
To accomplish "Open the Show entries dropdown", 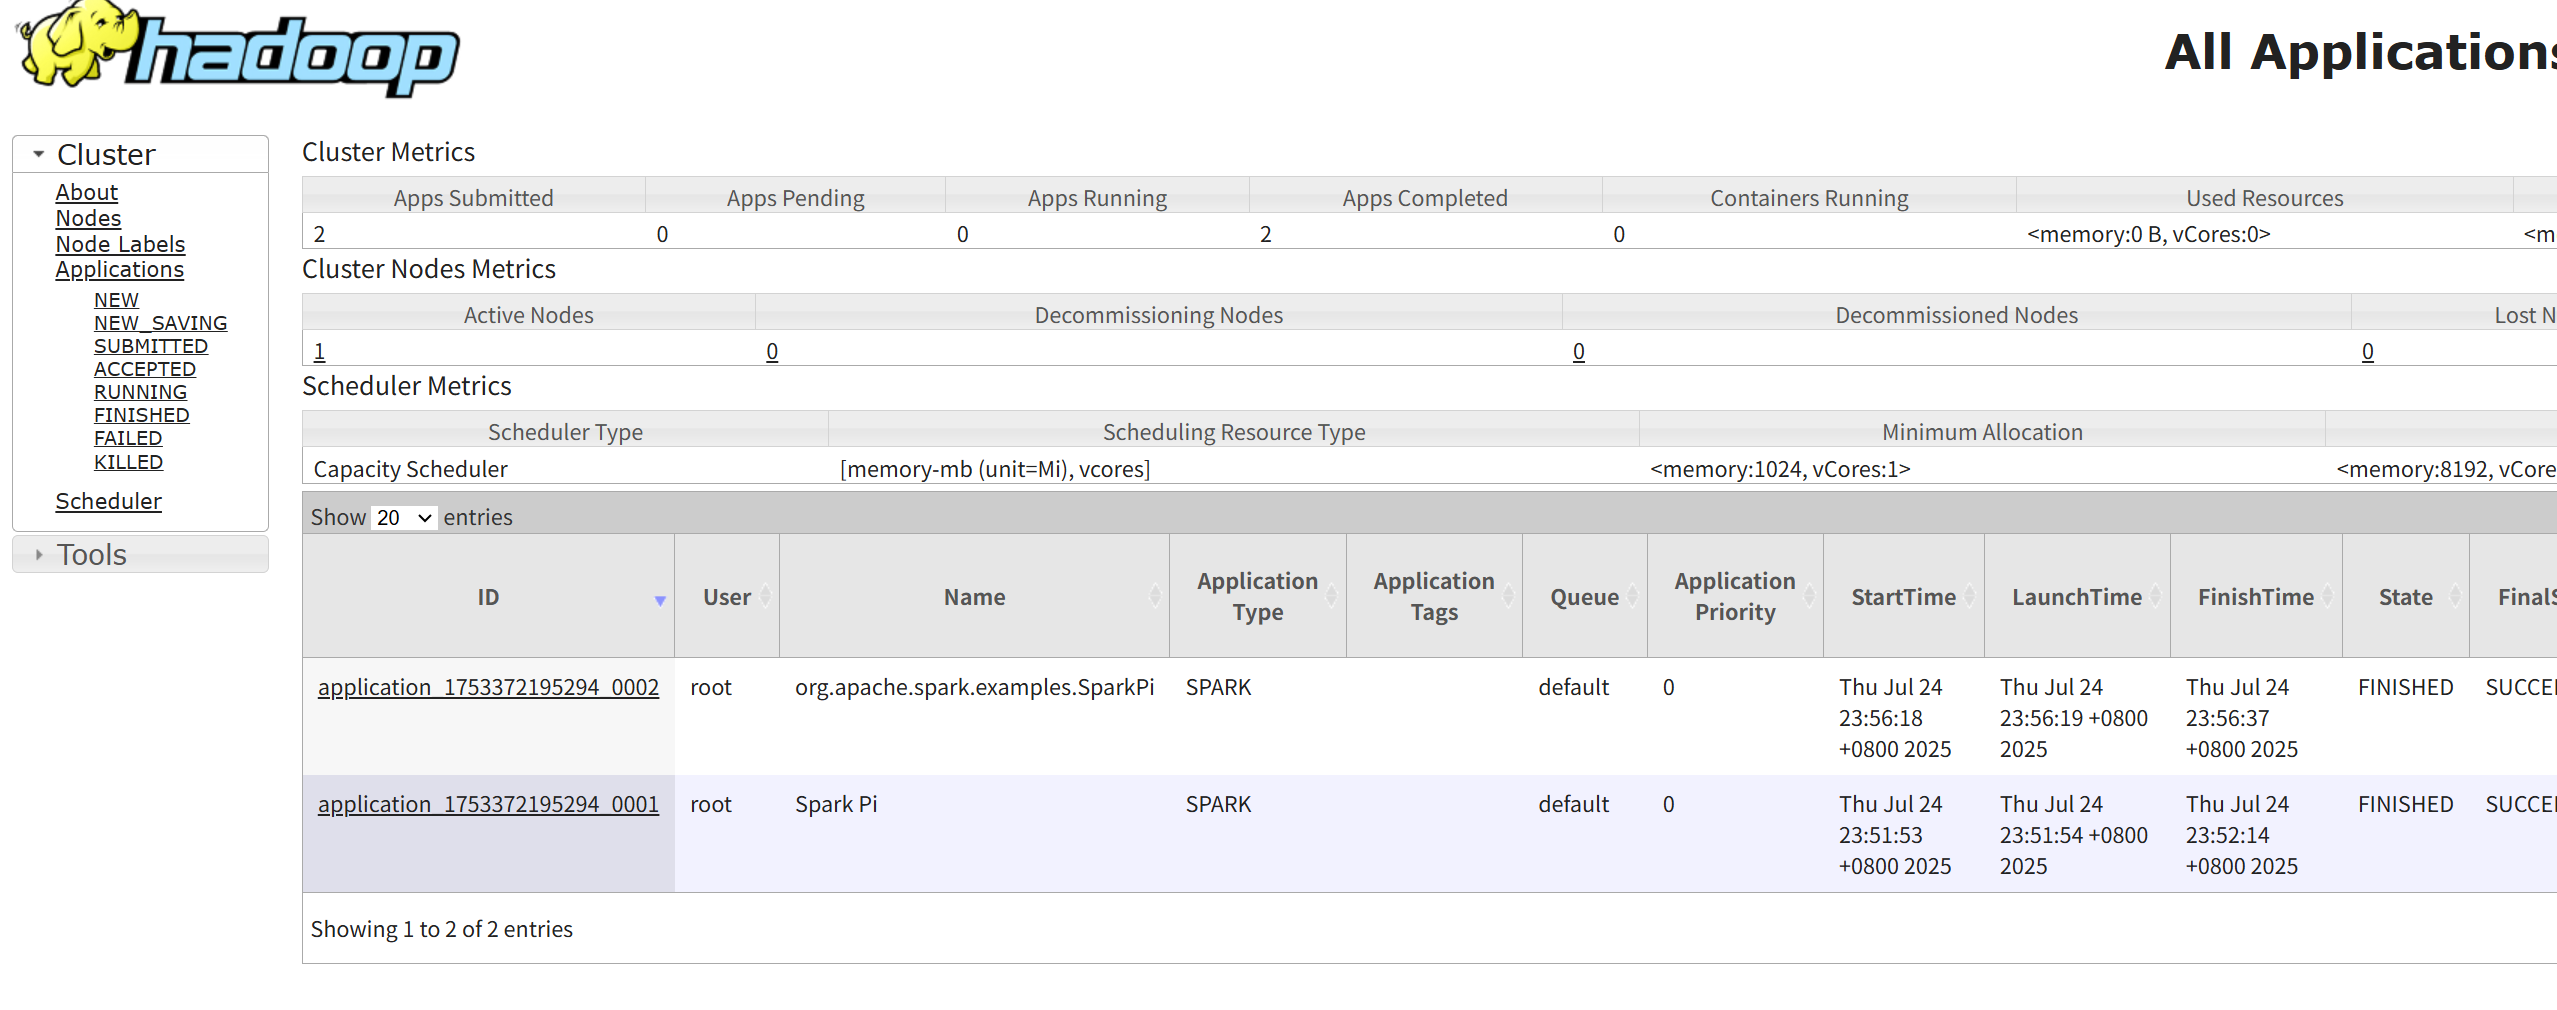I will 404,517.
